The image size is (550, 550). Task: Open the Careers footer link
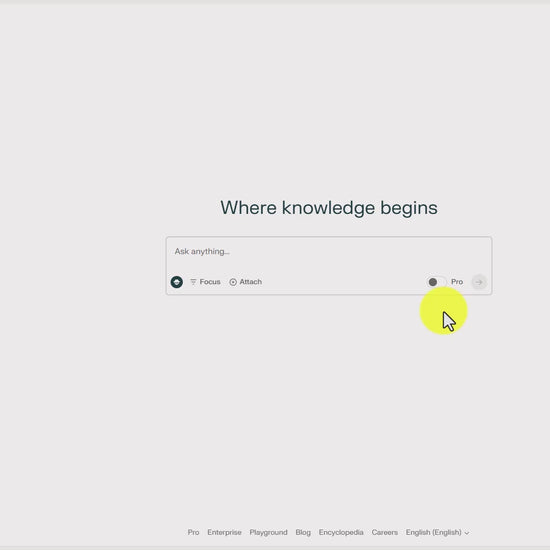pyautogui.click(x=384, y=532)
